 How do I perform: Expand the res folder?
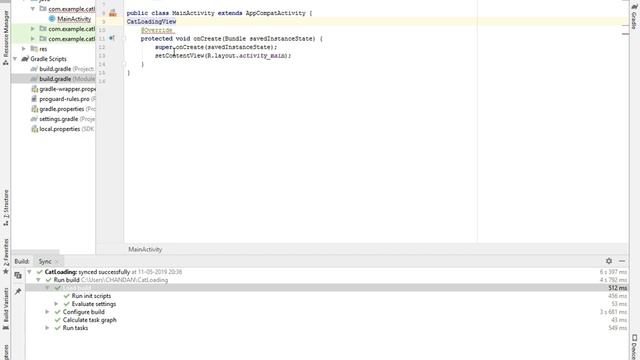point(24,49)
